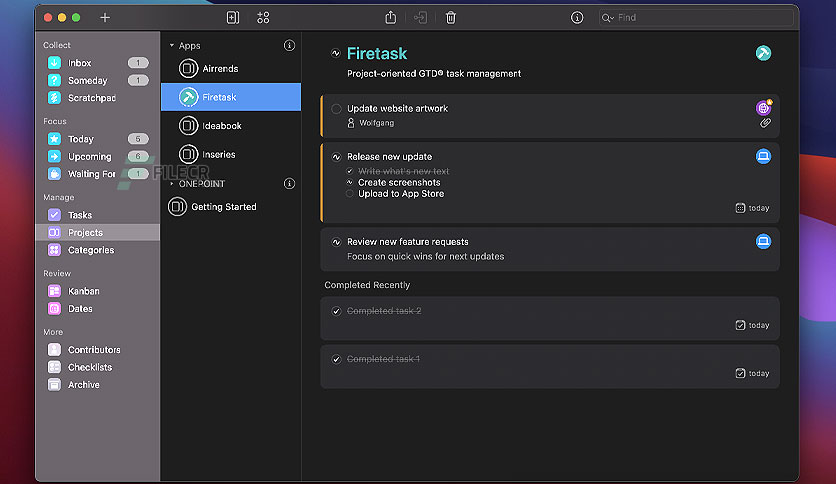Click Project-oriented GTD task management subtitle
The image size is (836, 484).
pyautogui.click(x=434, y=74)
